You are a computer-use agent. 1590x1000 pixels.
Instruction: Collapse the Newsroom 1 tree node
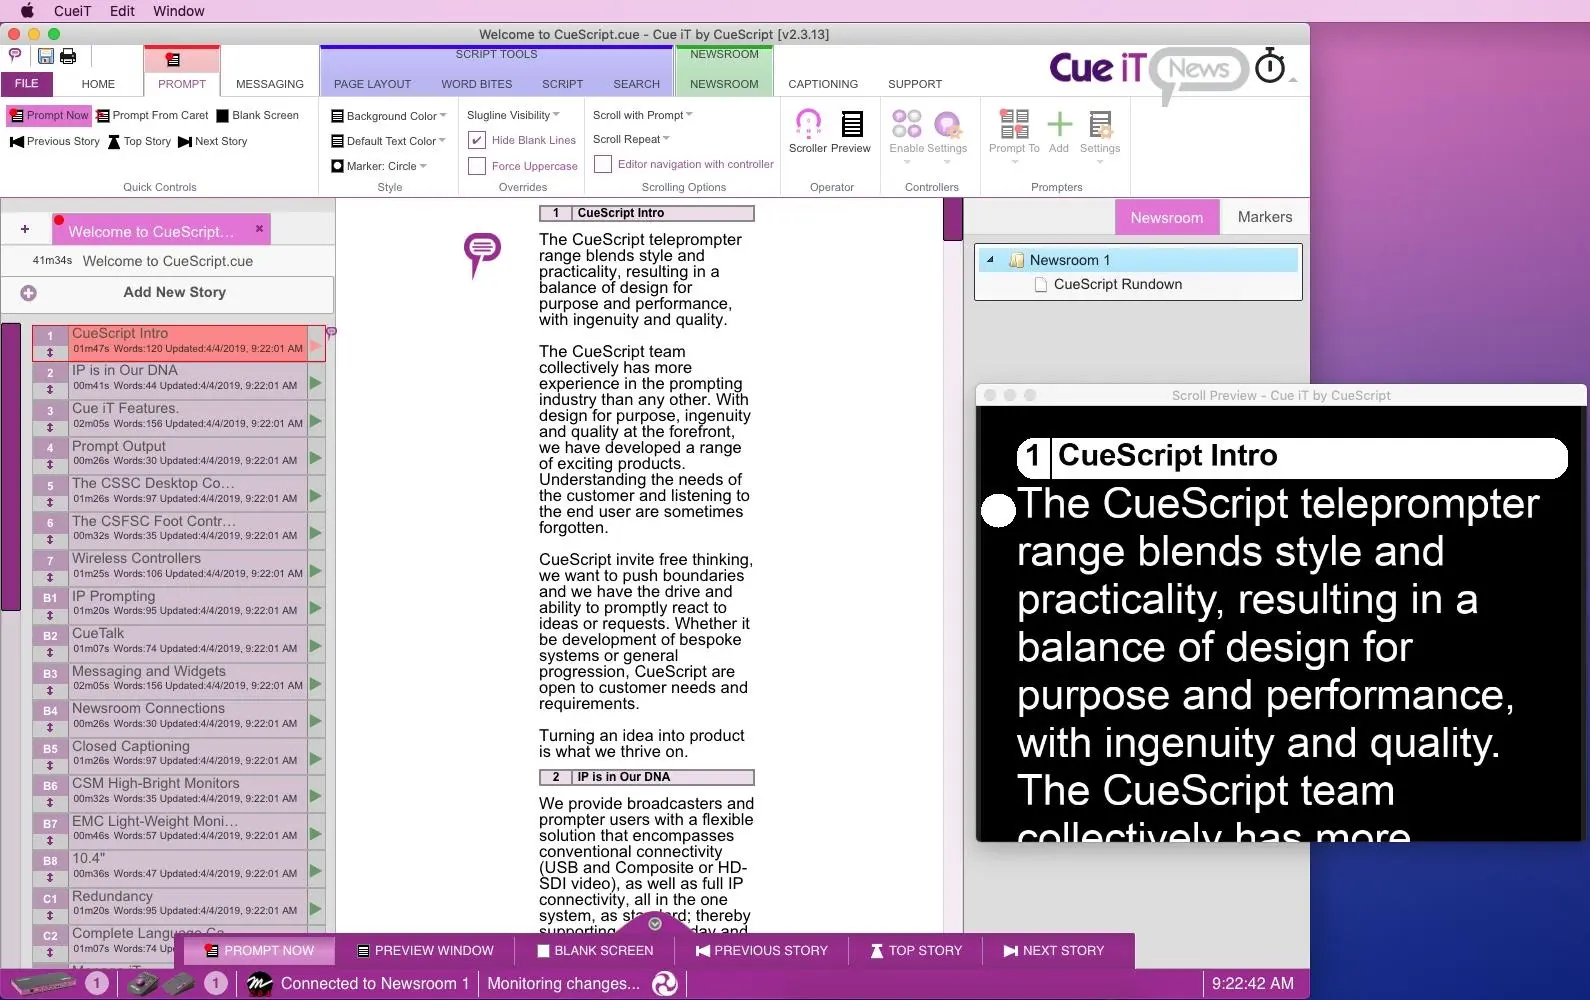coord(990,260)
